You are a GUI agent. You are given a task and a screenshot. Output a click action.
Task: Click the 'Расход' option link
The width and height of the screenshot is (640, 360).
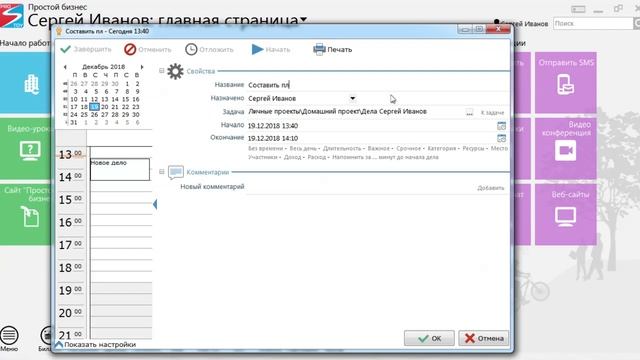[317, 157]
